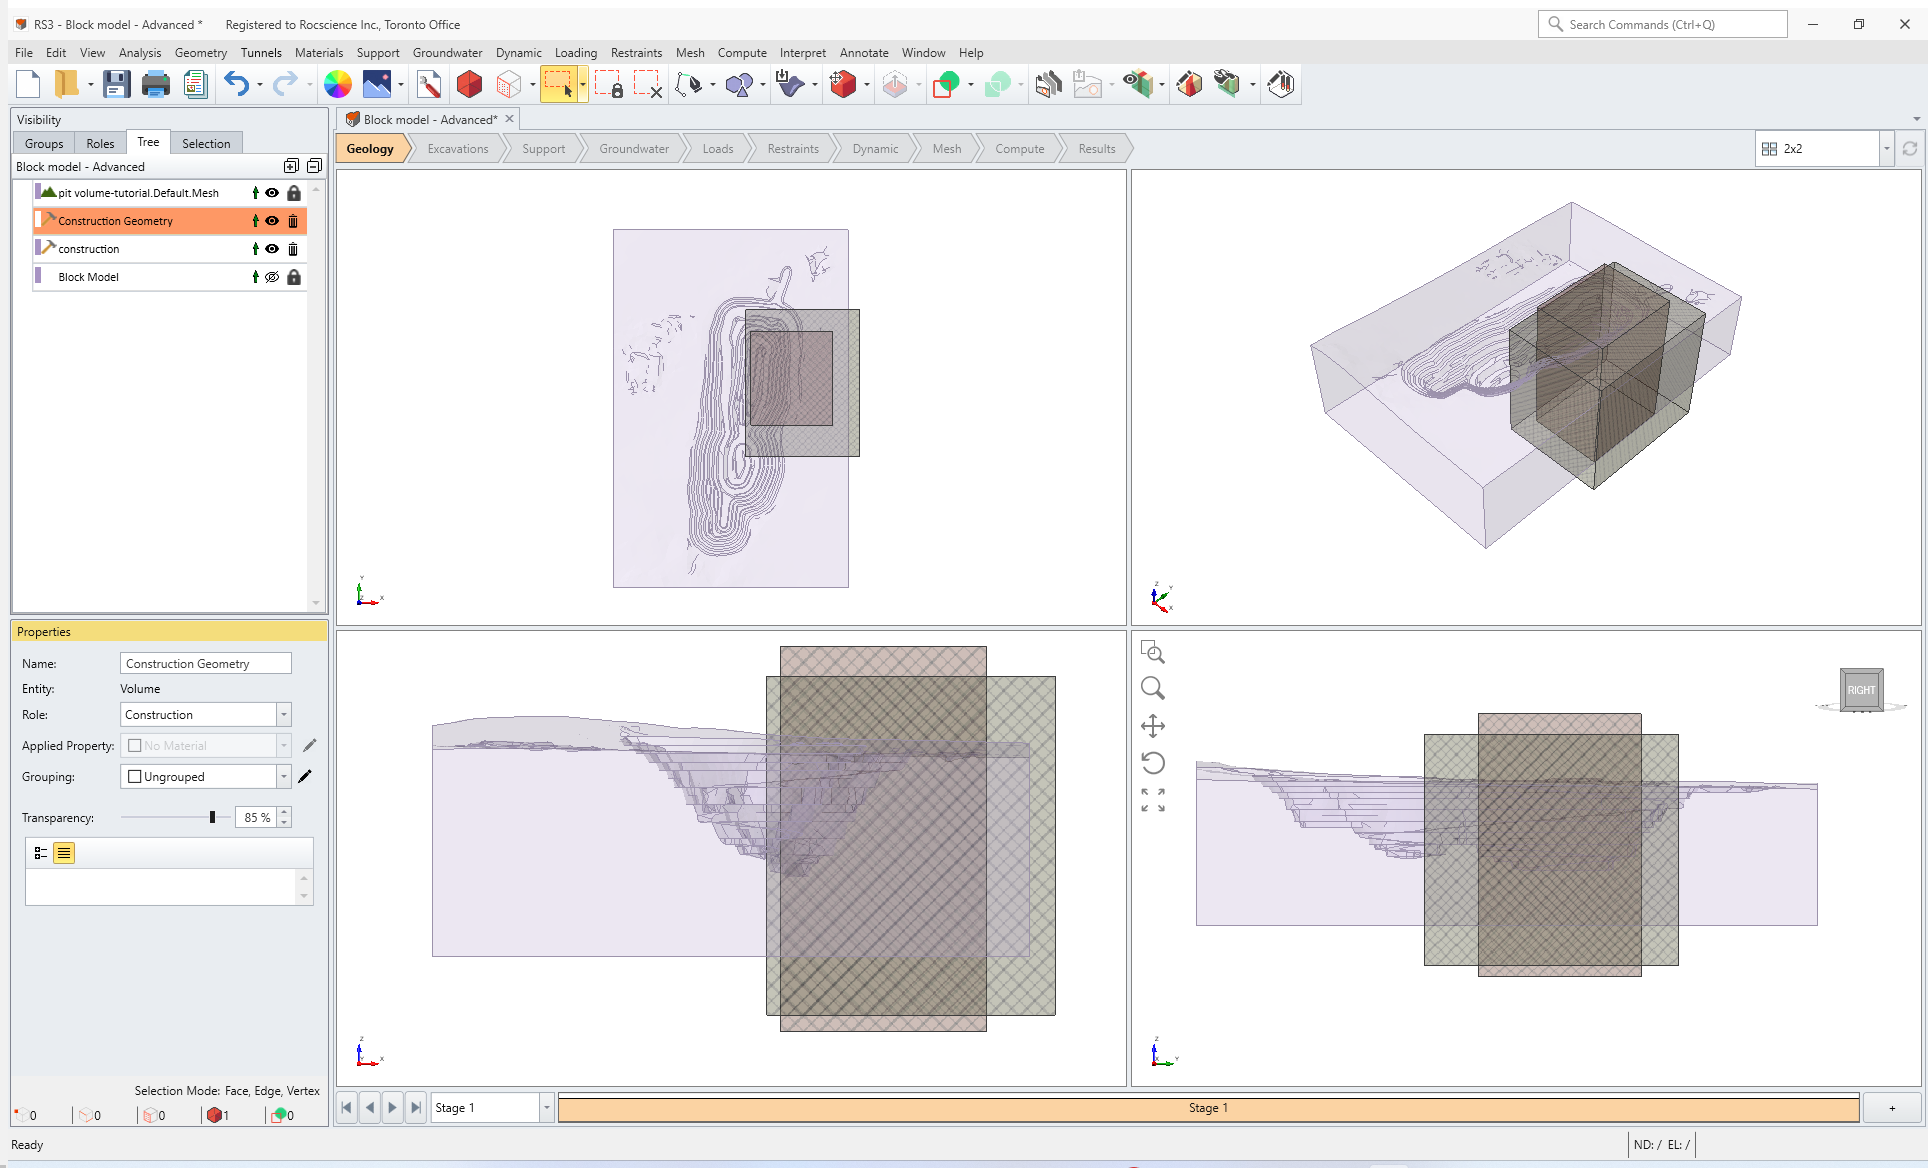The height and width of the screenshot is (1168, 1928).
Task: Click the Compute button in workflow bar
Action: click(x=1018, y=147)
